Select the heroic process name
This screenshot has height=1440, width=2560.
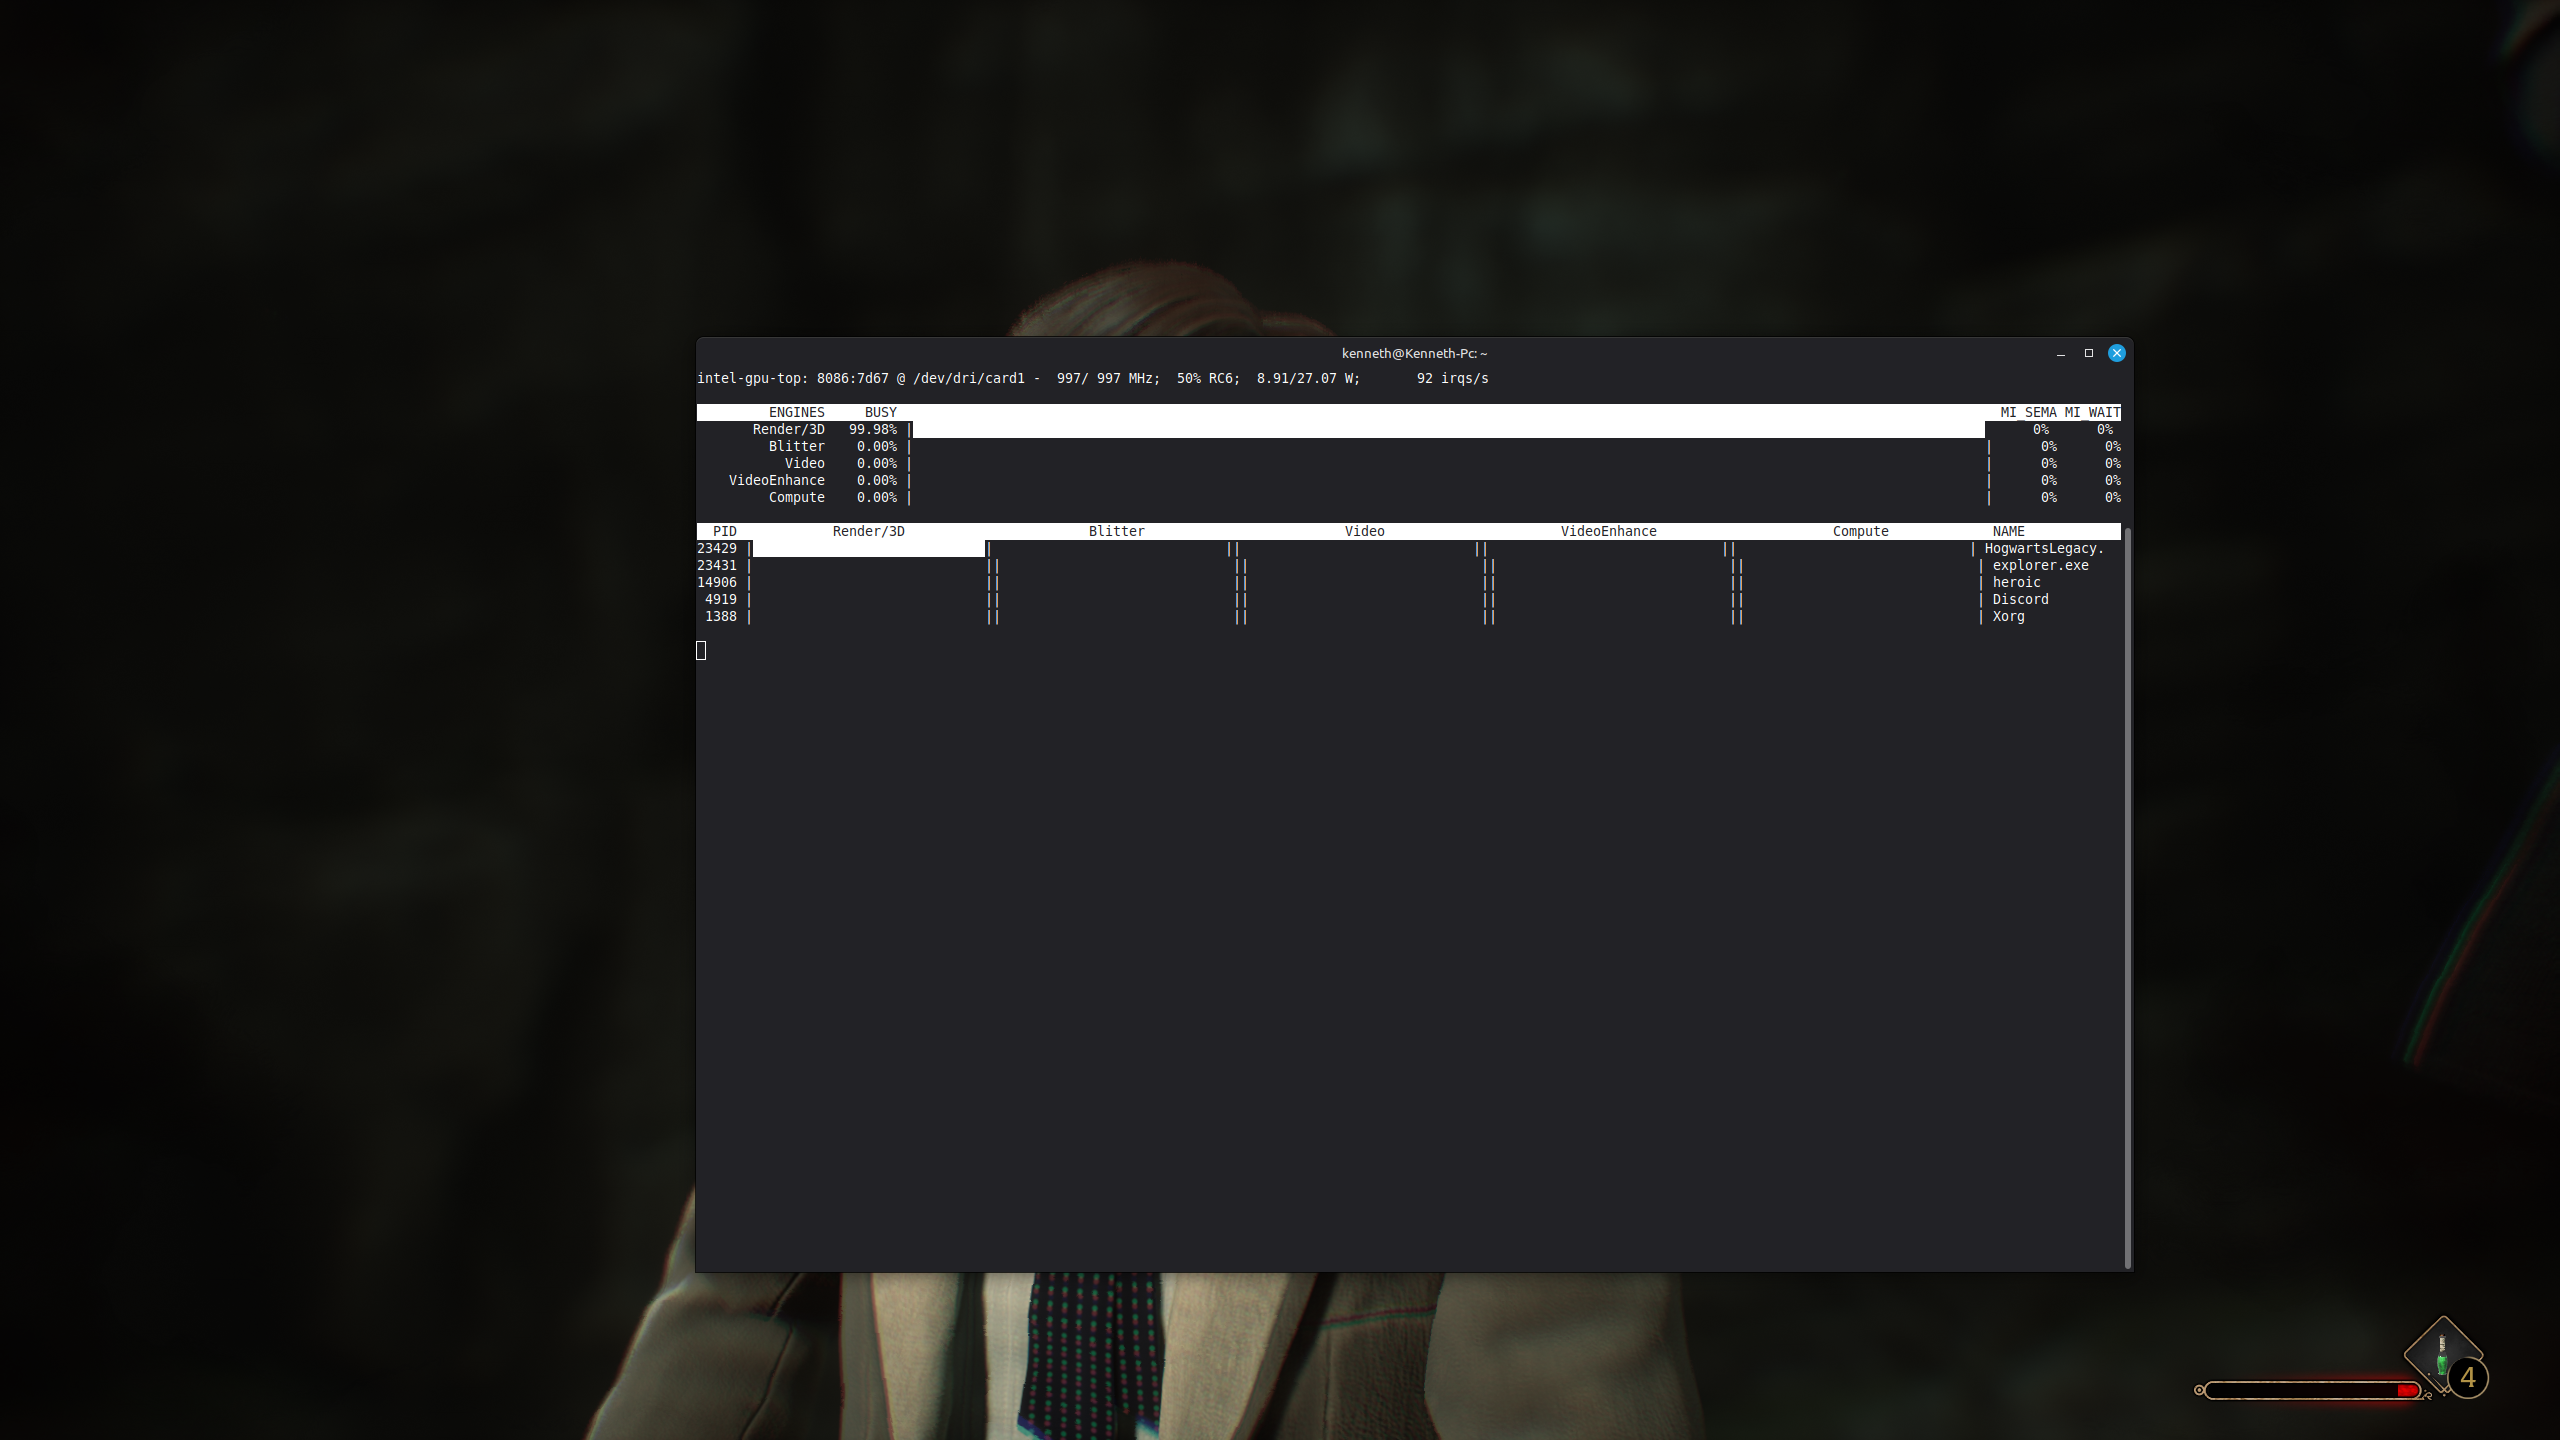point(2016,582)
